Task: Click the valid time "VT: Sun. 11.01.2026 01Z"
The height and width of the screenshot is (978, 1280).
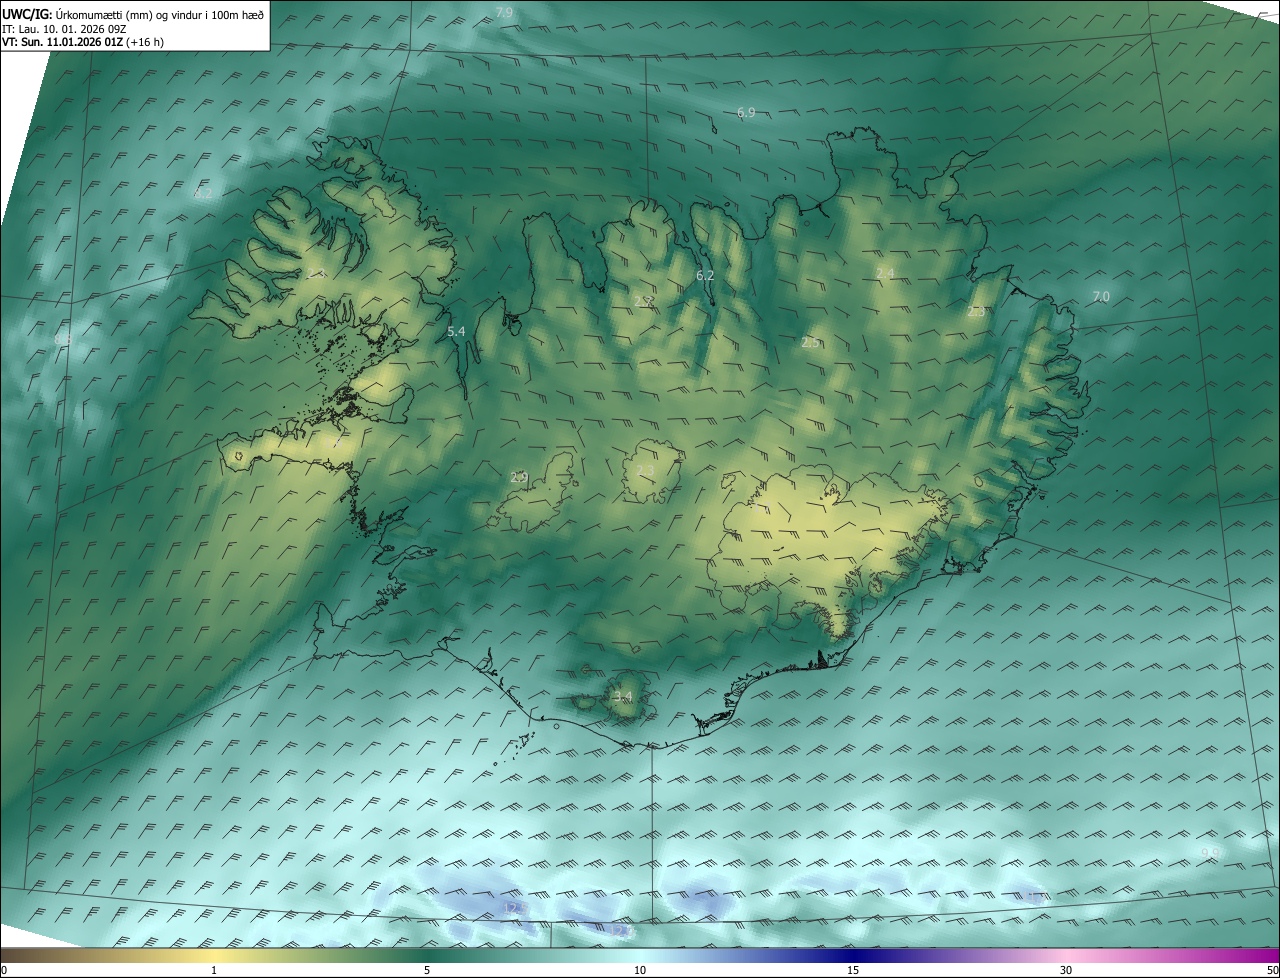Action: point(62,42)
